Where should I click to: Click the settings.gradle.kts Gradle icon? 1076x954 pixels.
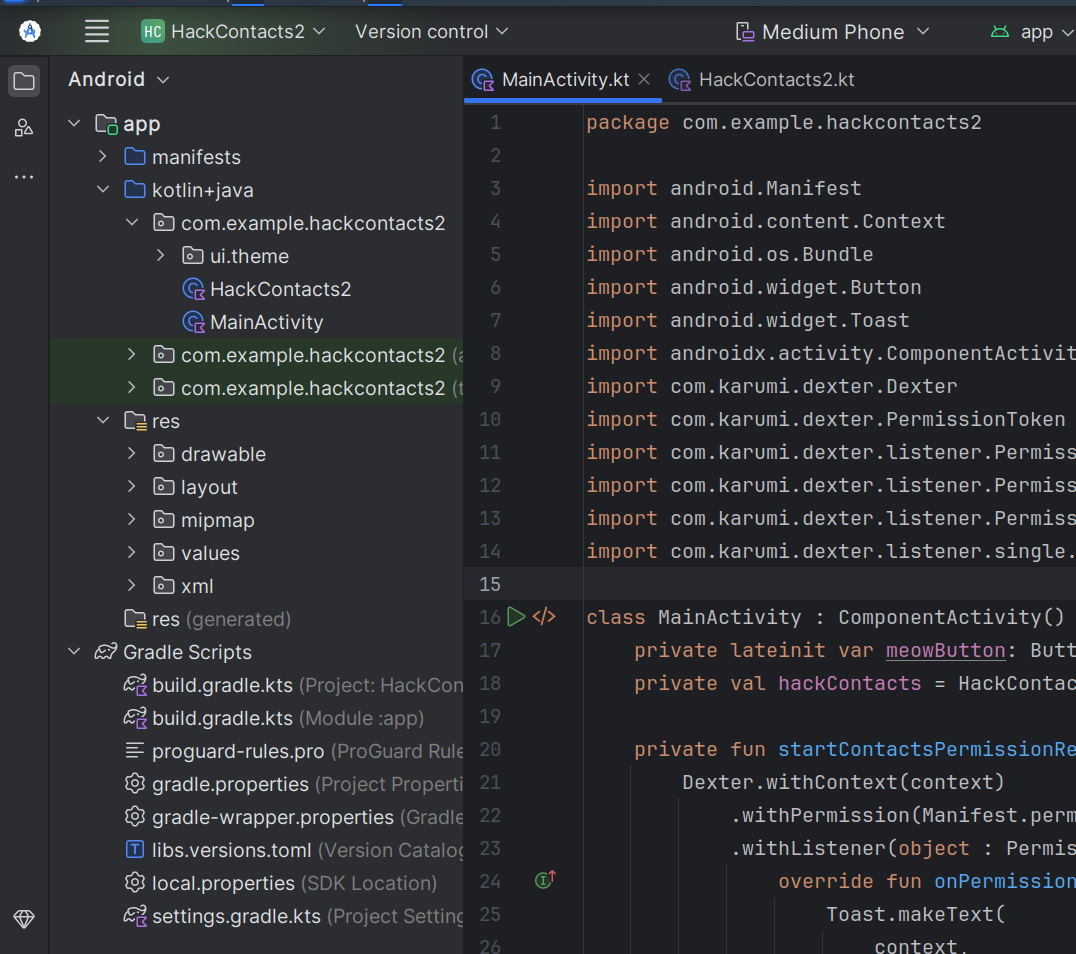coord(135,916)
